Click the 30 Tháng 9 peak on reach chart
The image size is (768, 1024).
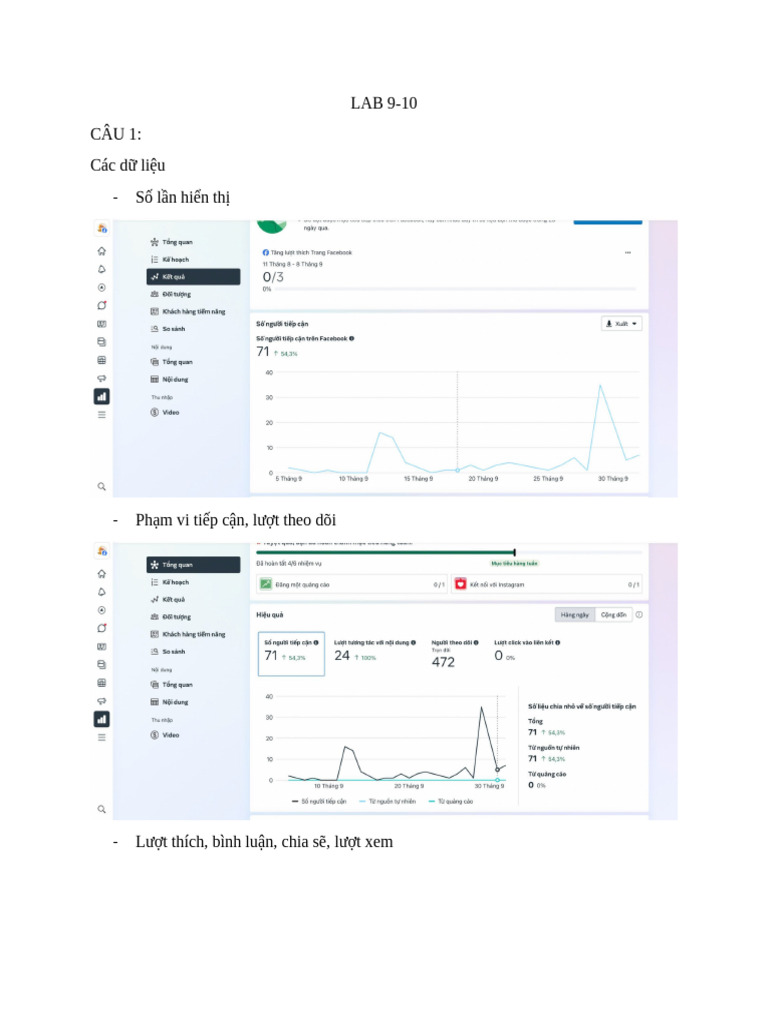(600, 386)
